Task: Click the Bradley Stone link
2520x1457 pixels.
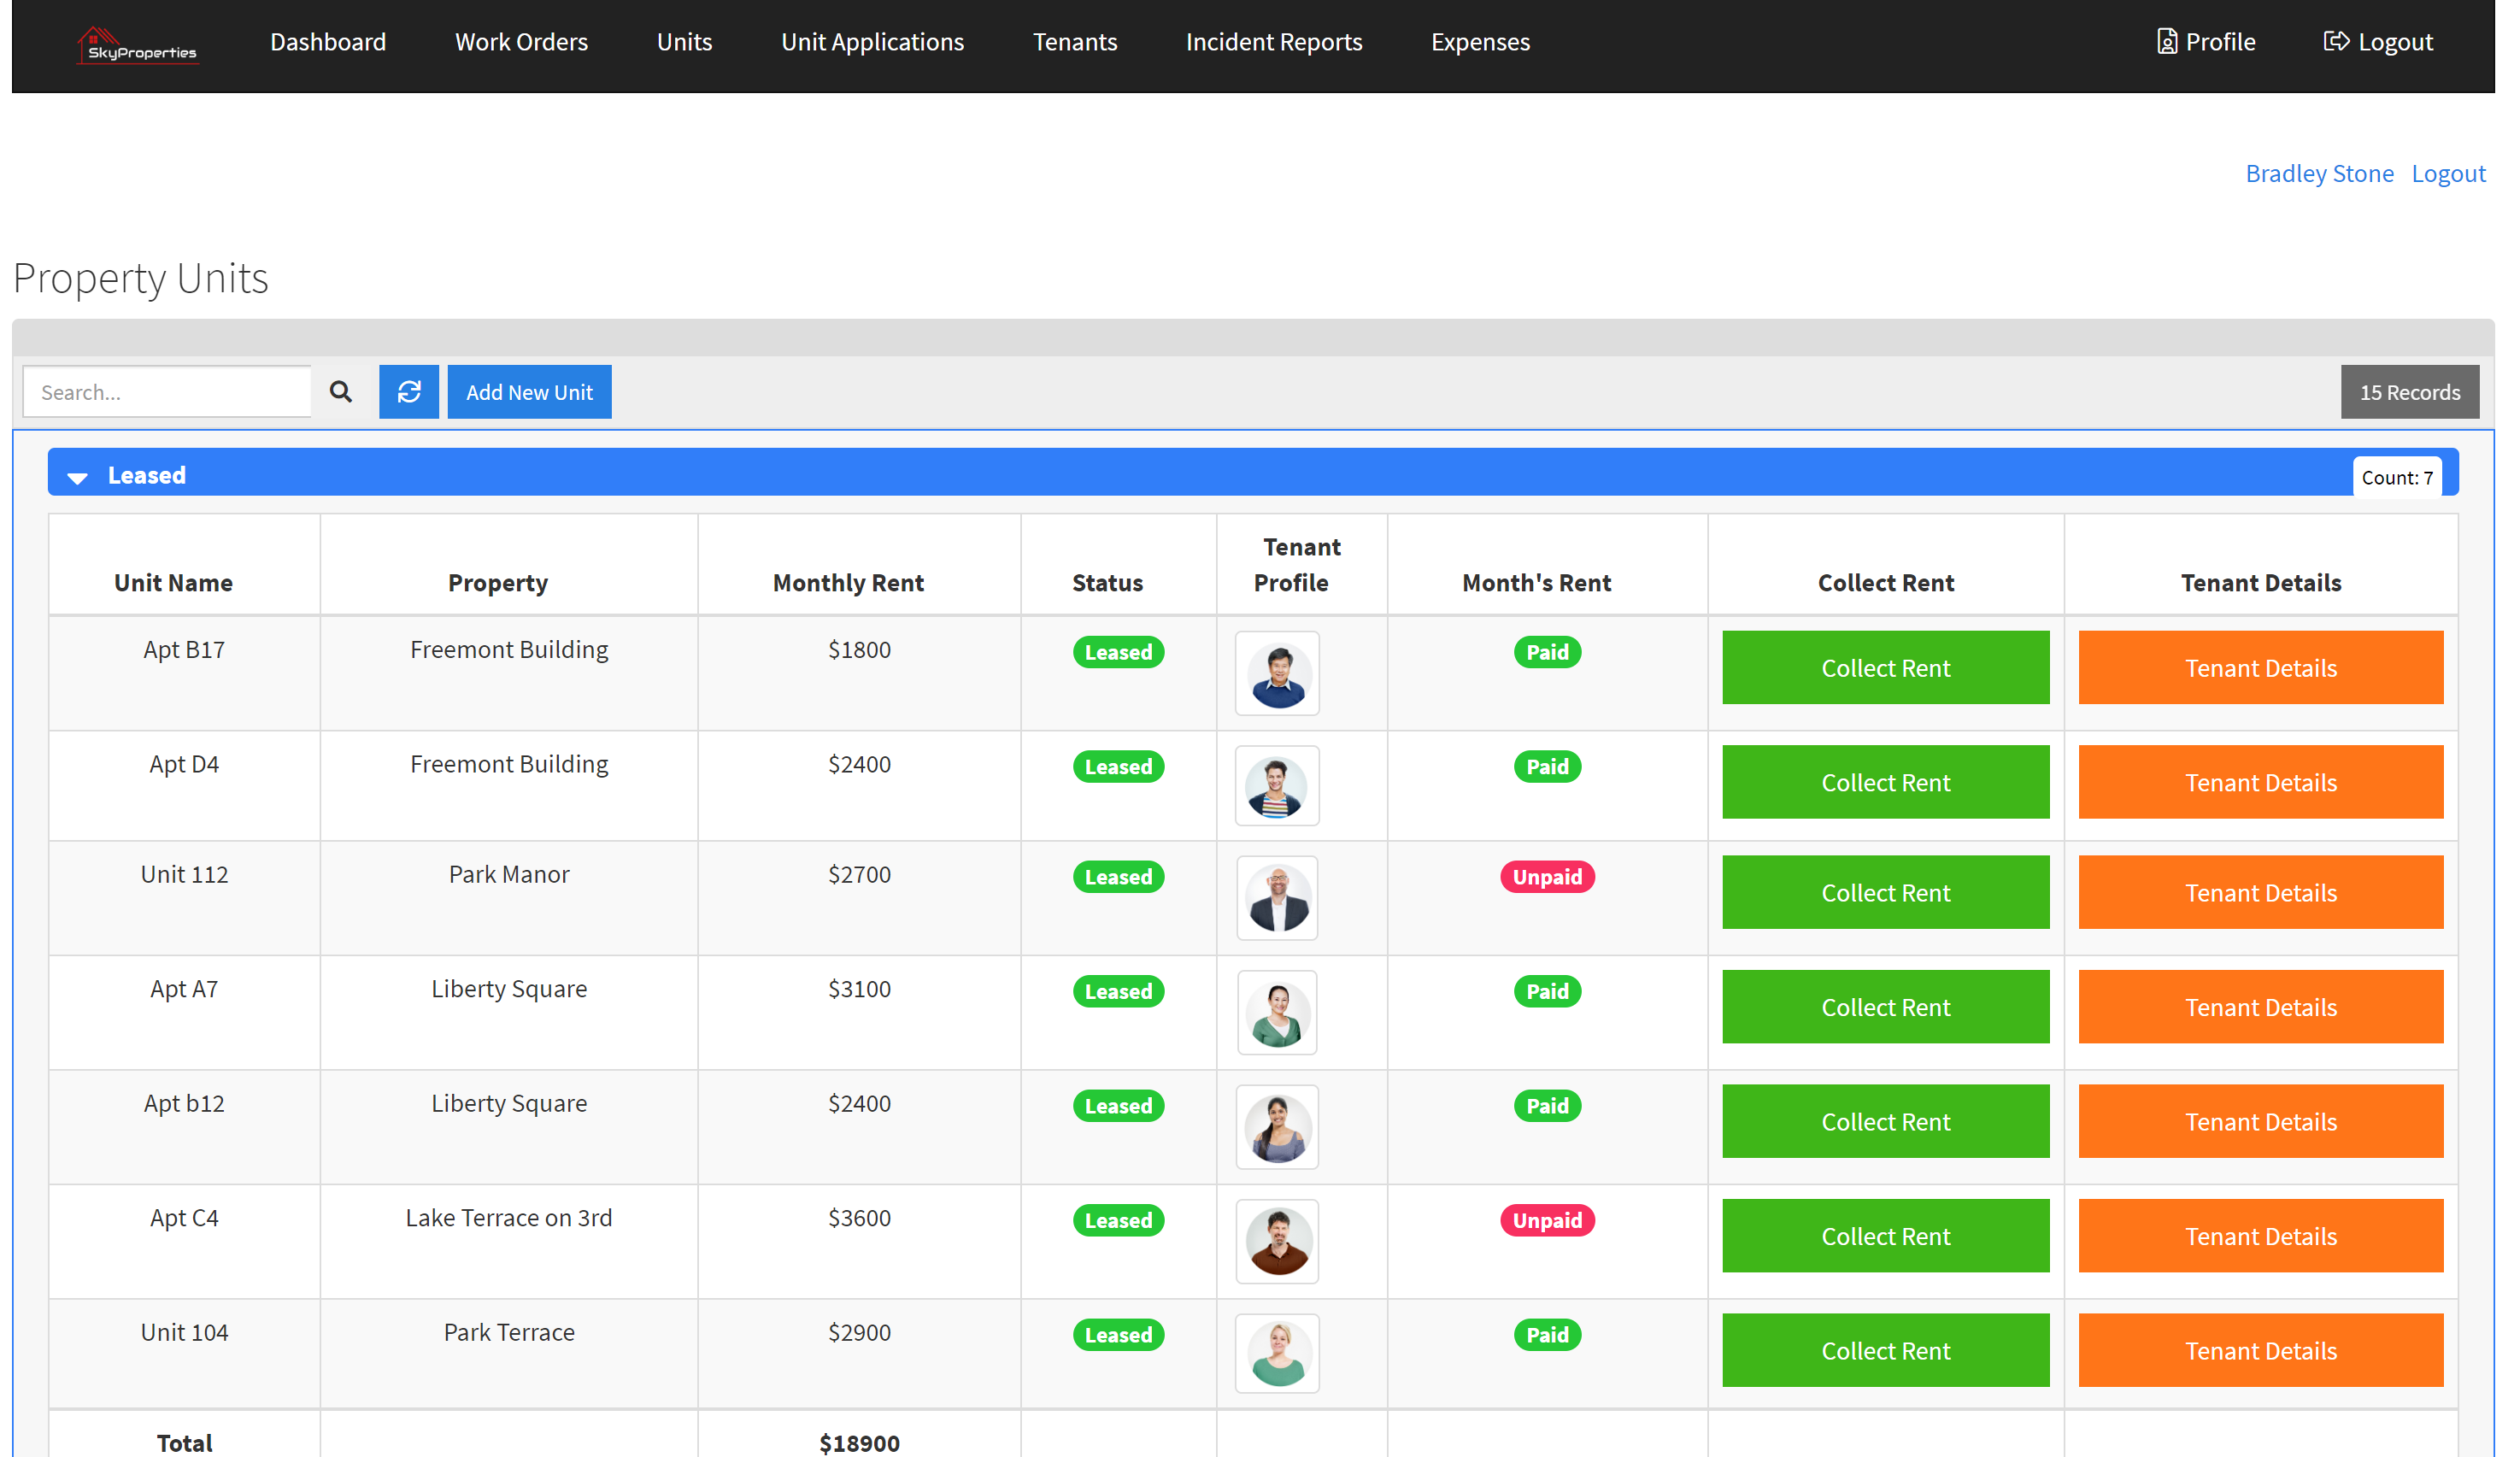Action: (x=2319, y=173)
